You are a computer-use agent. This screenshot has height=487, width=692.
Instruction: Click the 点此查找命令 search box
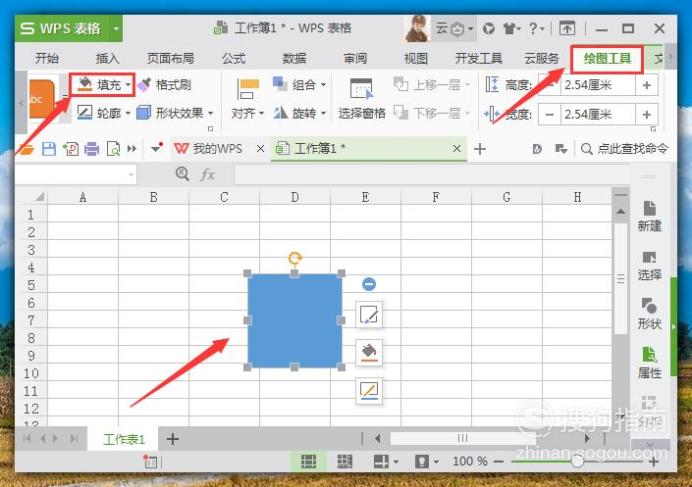coord(624,149)
